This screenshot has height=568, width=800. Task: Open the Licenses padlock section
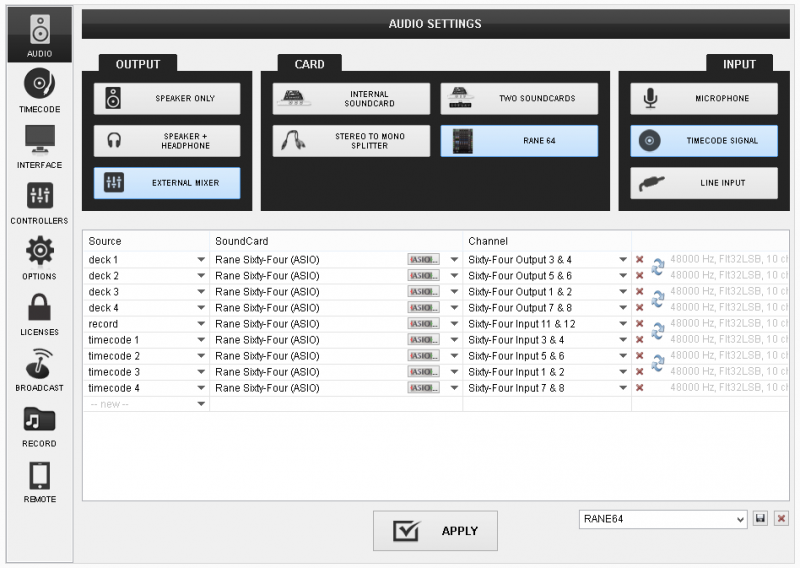pyautogui.click(x=40, y=314)
